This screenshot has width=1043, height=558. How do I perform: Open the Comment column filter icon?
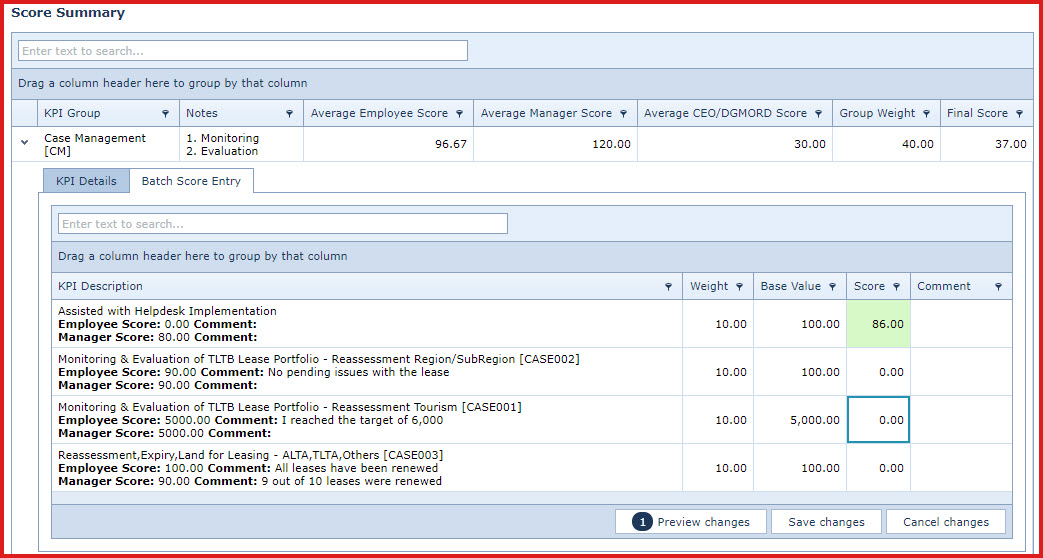(998, 287)
